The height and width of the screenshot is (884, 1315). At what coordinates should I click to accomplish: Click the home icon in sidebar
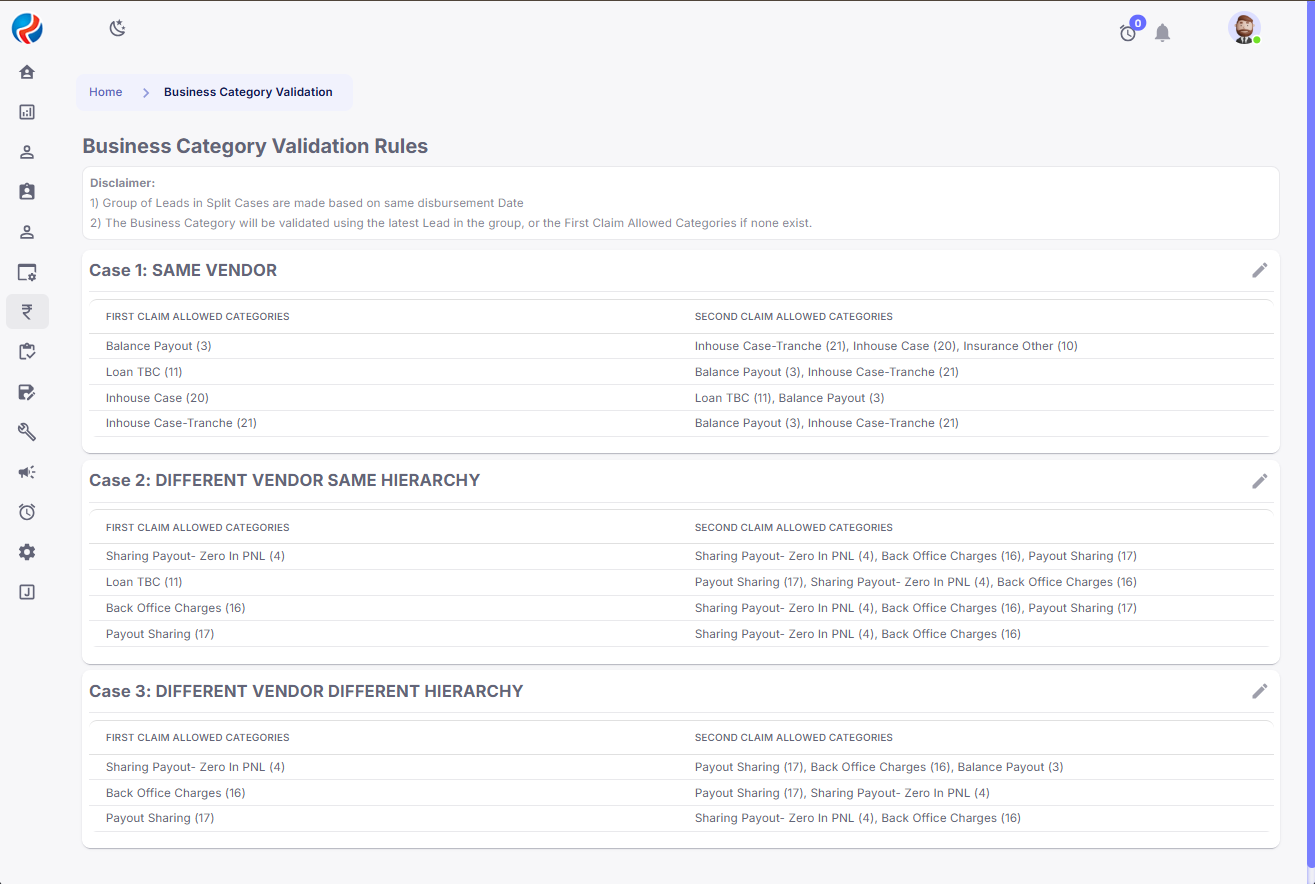tap(27, 72)
